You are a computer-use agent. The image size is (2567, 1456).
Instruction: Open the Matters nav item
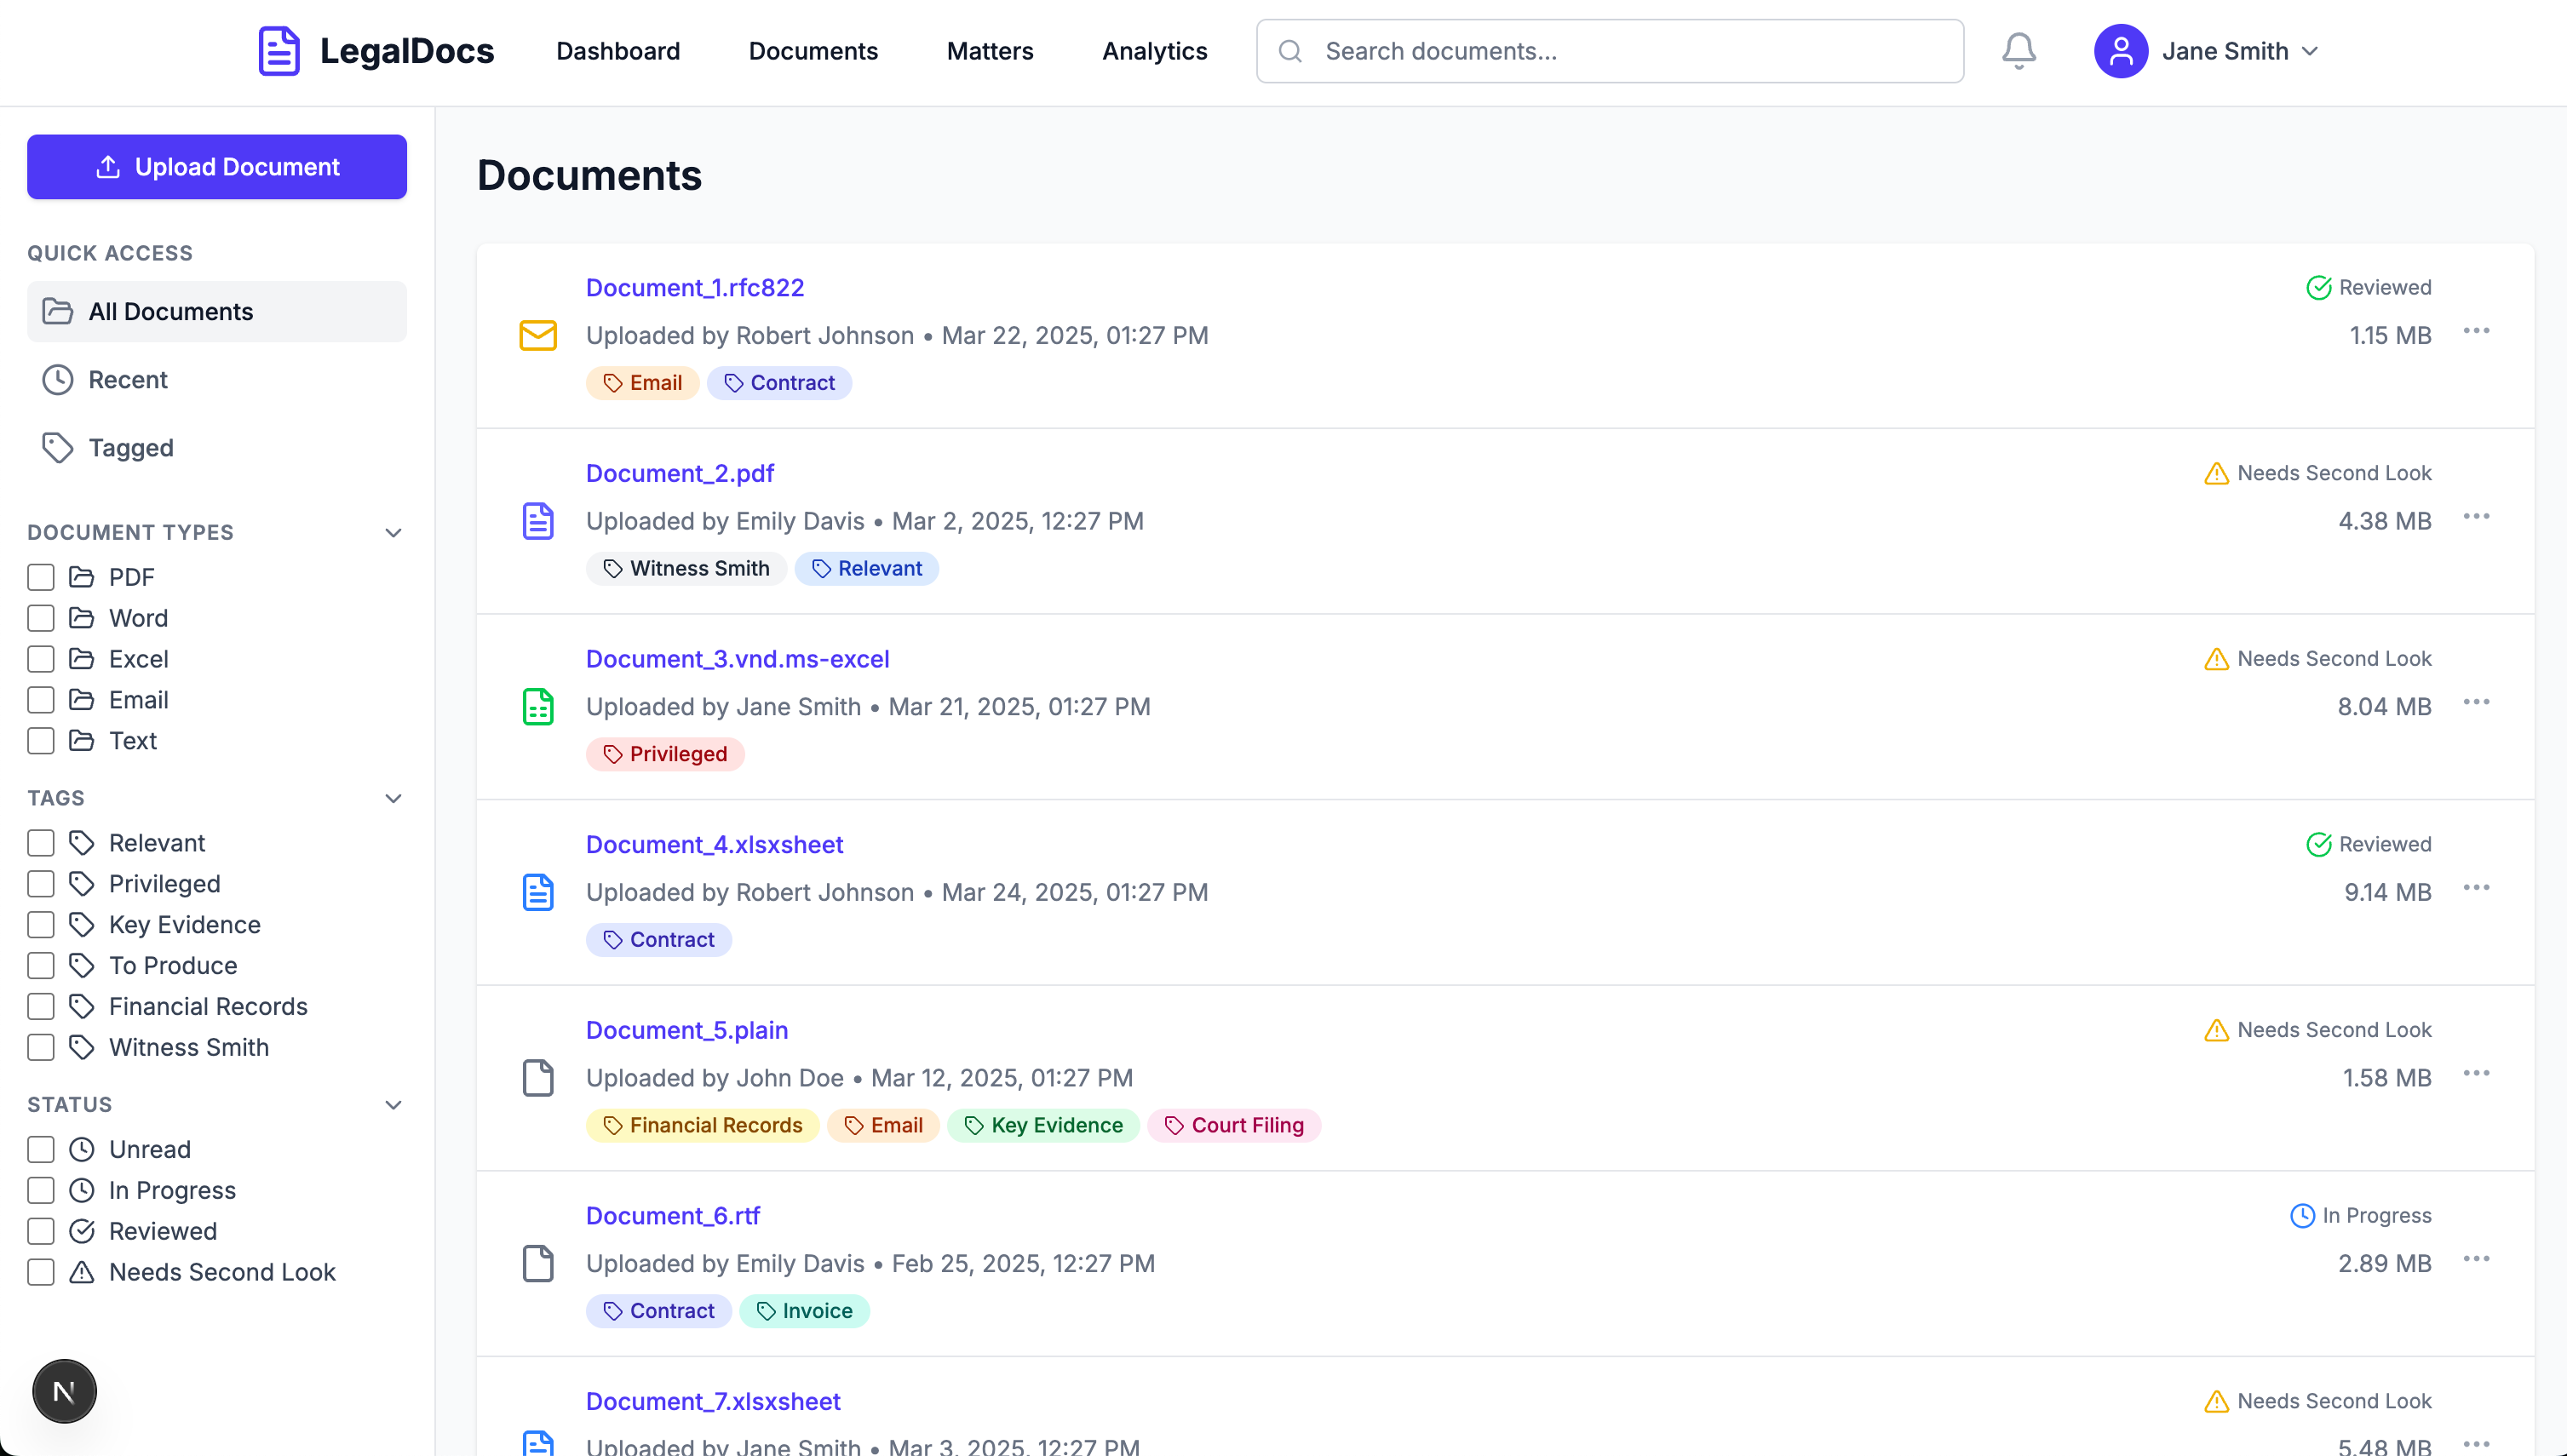pyautogui.click(x=990, y=51)
